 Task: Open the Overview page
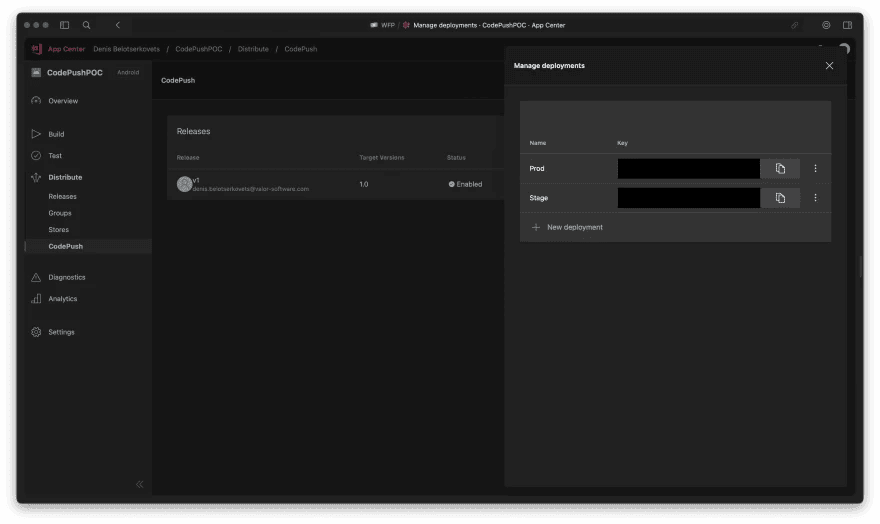point(62,101)
